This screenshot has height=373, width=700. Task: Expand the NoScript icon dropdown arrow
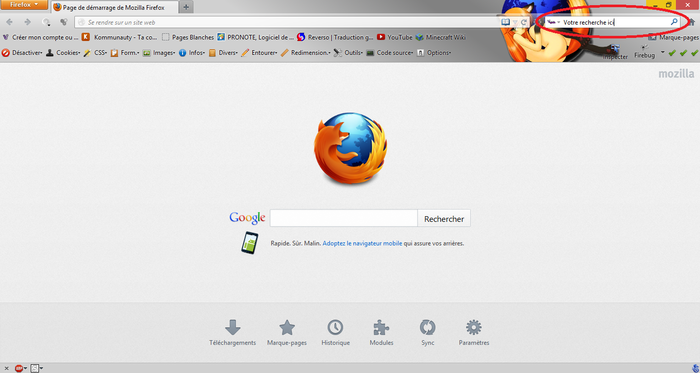41,369
